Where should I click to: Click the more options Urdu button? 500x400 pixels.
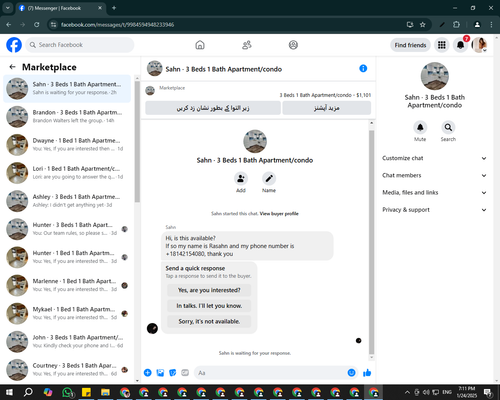pos(327,108)
